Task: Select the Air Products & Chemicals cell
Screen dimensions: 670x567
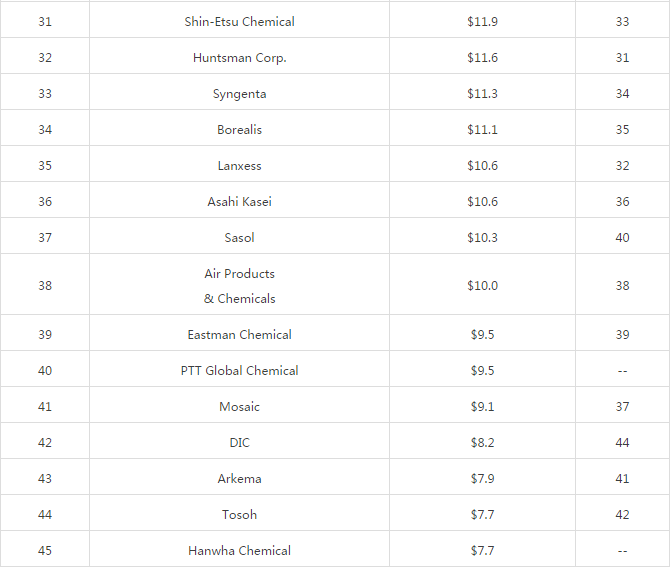Action: point(239,286)
